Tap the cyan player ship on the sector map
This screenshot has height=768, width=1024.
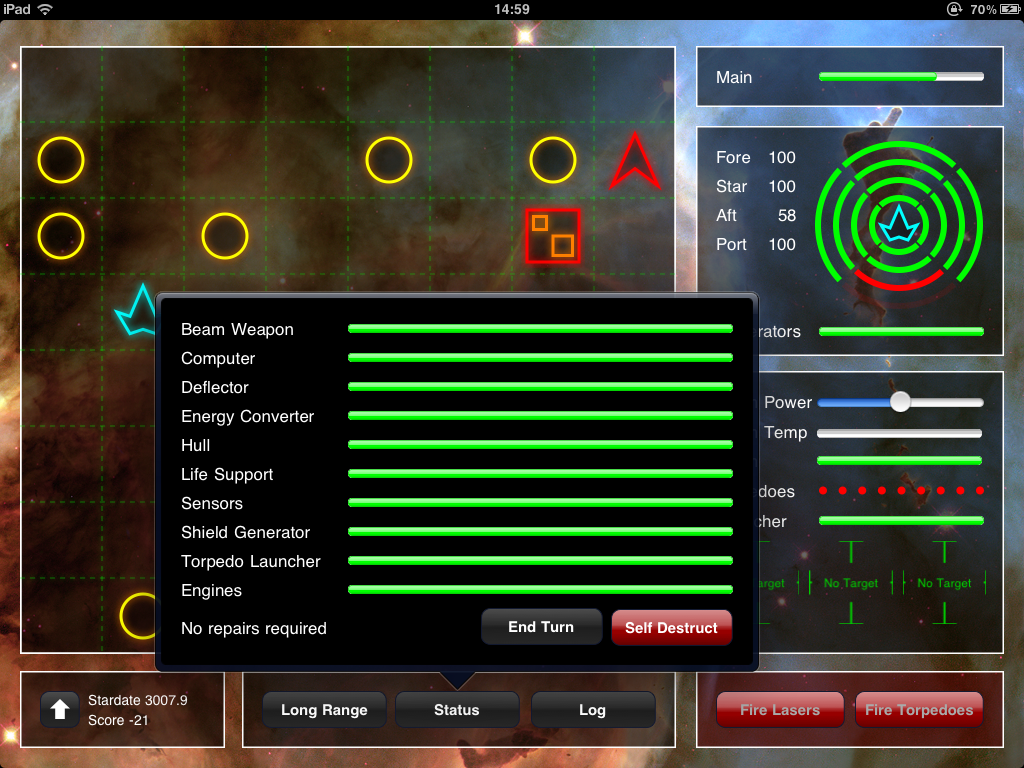(x=138, y=311)
